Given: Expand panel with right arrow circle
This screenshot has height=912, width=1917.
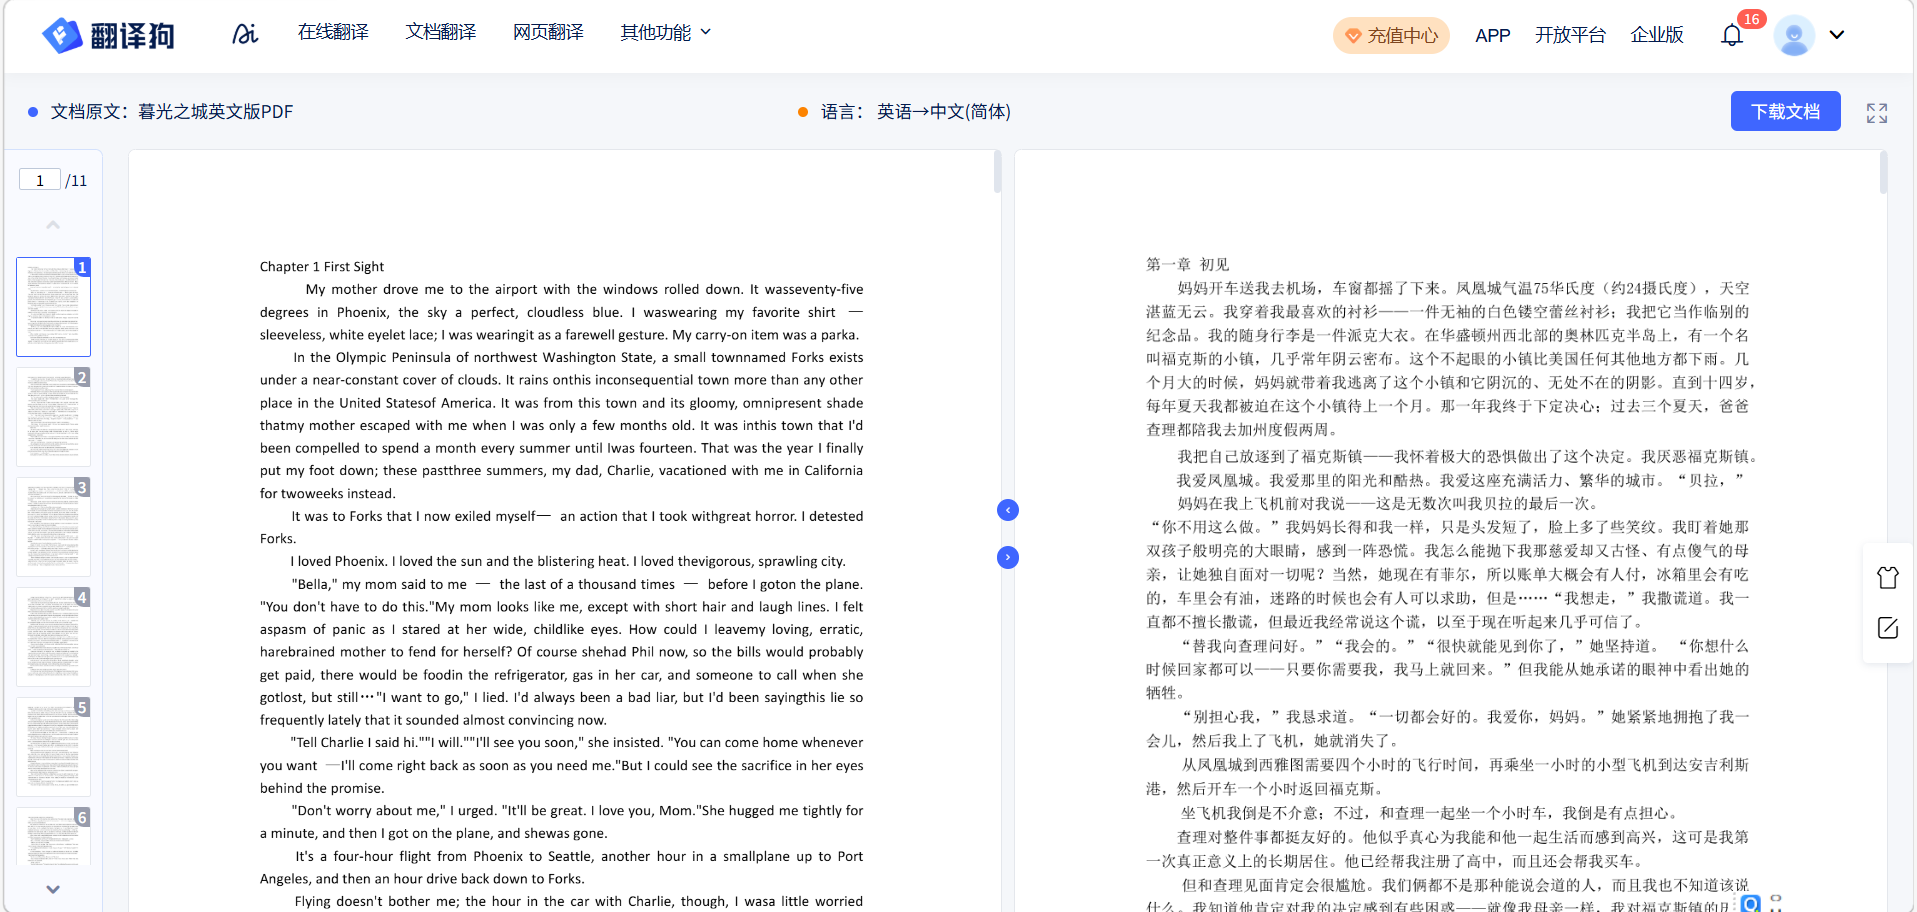Looking at the screenshot, I should click(1008, 557).
